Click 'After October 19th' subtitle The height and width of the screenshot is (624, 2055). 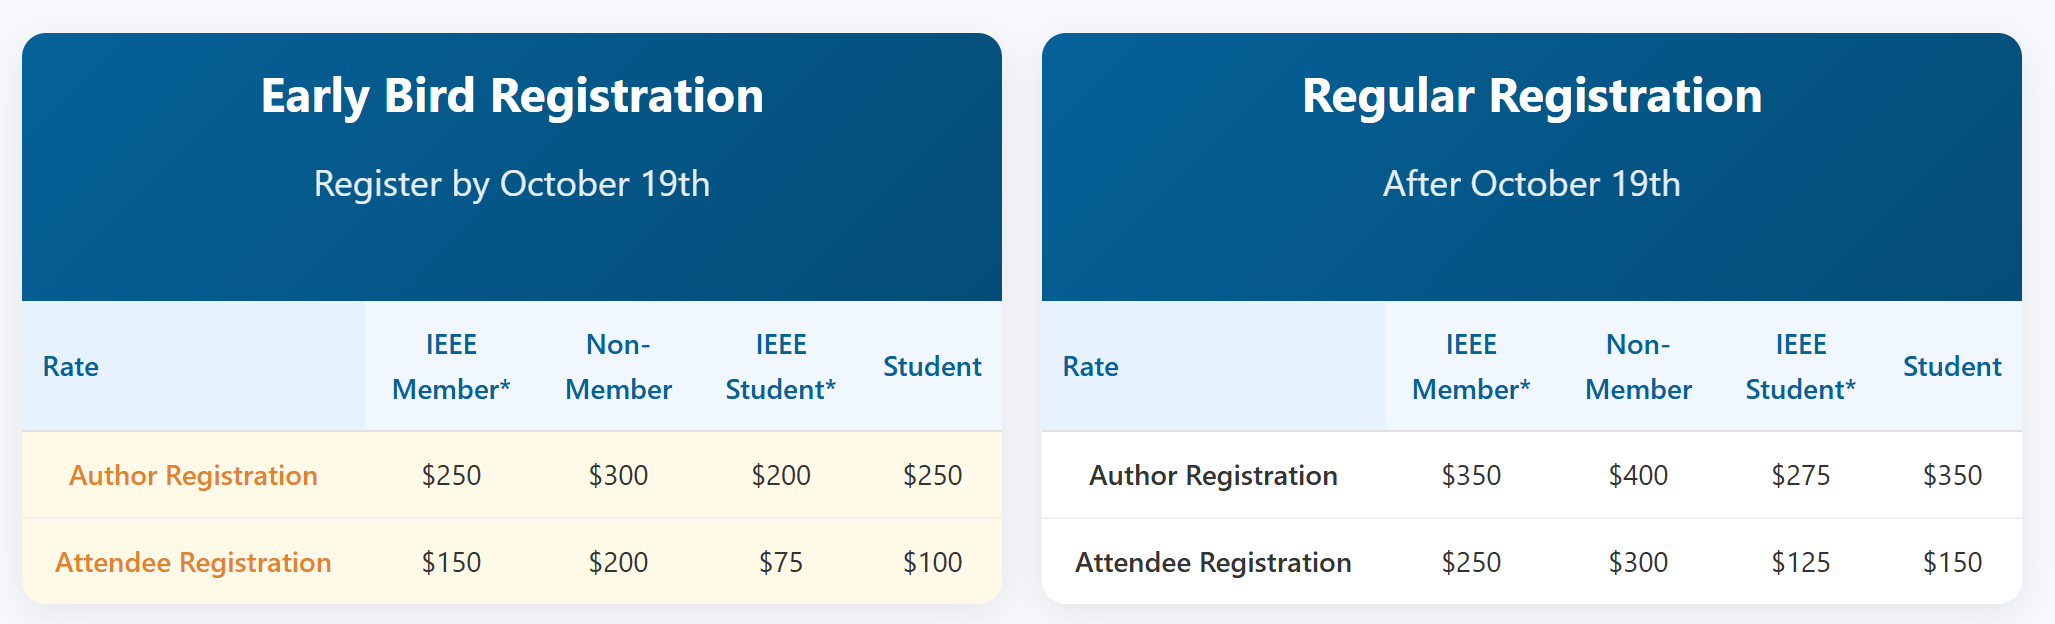tap(1531, 184)
